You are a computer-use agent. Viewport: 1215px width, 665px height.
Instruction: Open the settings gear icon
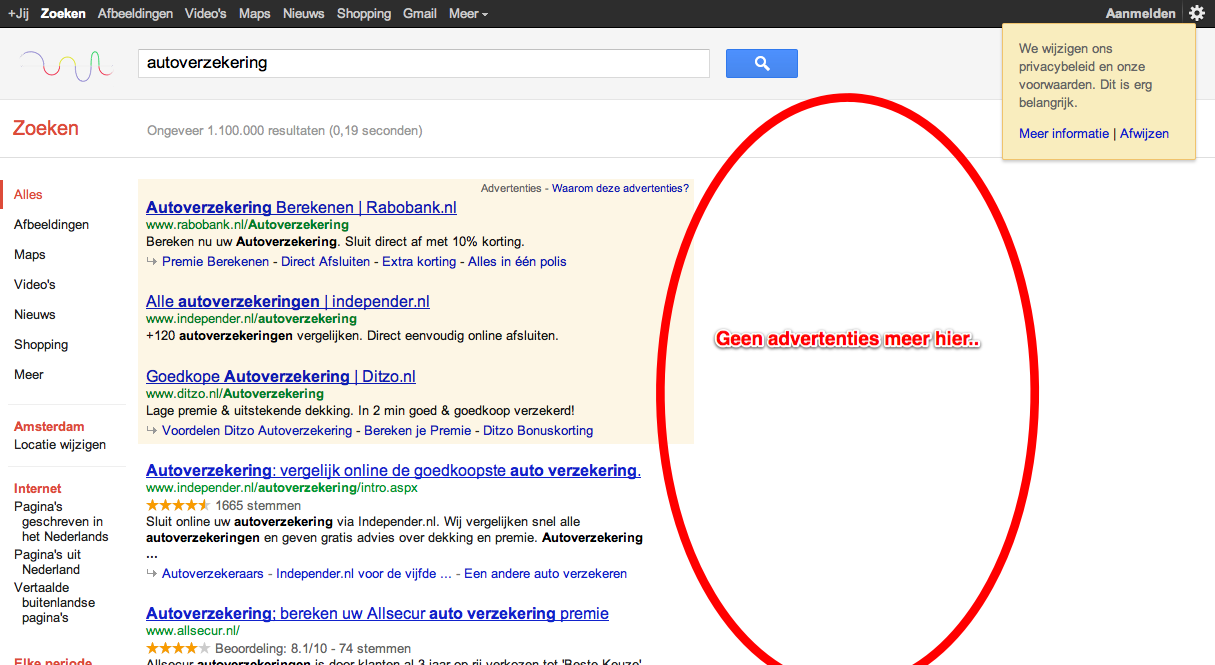(x=1197, y=13)
